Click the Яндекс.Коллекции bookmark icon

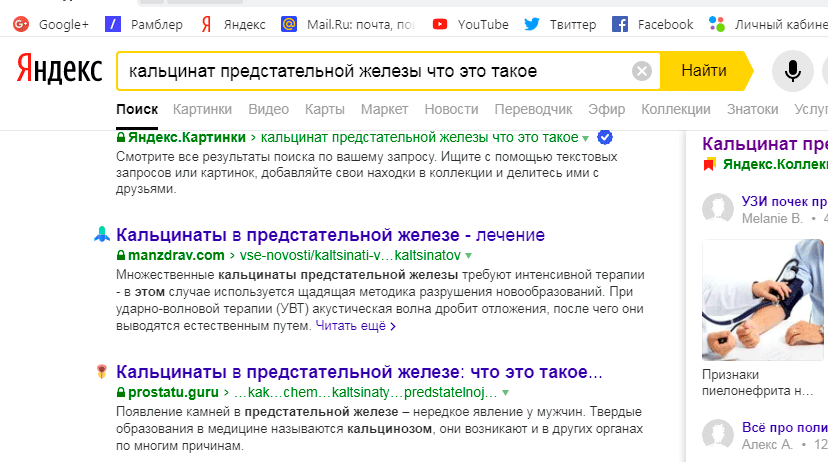pos(709,164)
